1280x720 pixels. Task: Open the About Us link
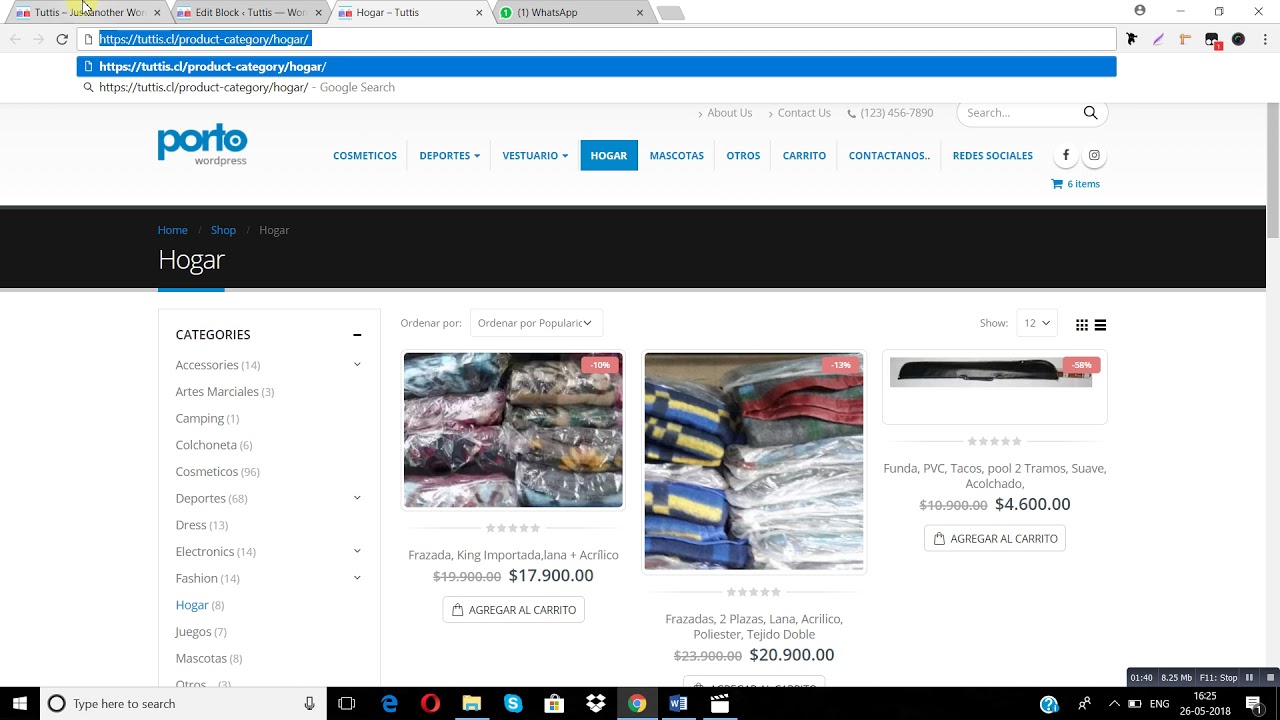[729, 113]
